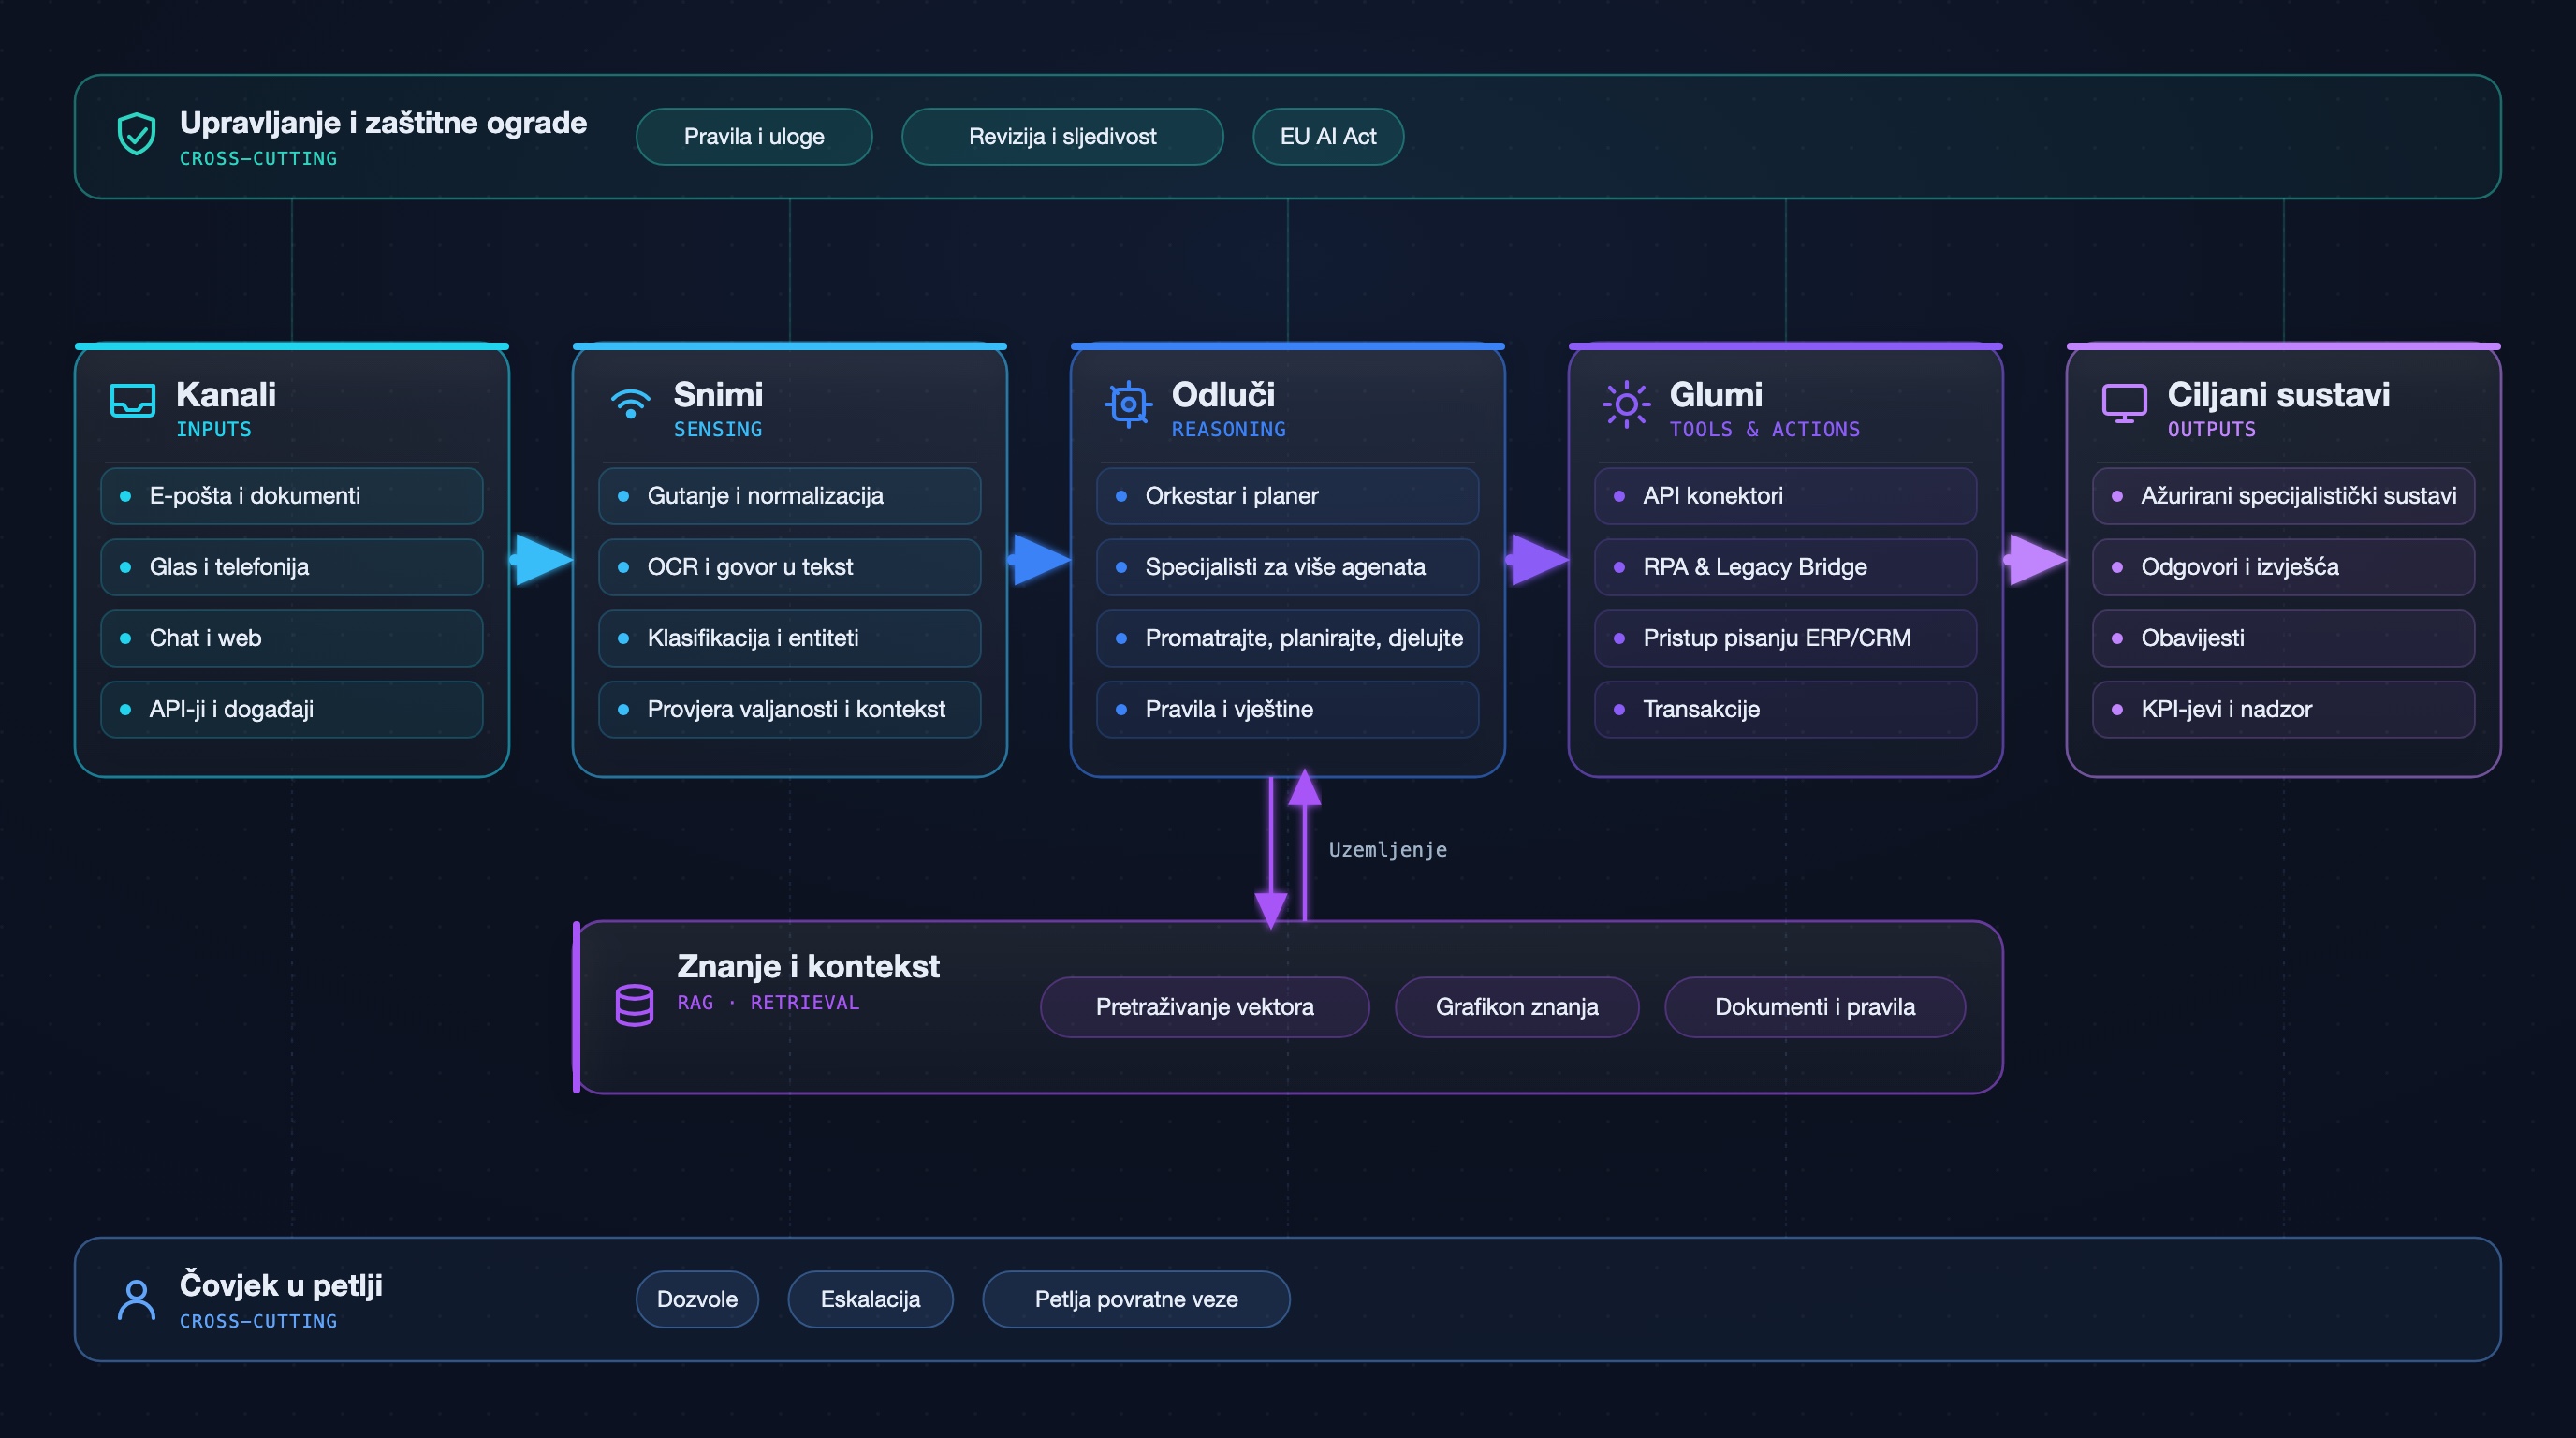The image size is (2576, 1438).
Task: Select OCR i govor u tekst item
Action: tap(790, 566)
